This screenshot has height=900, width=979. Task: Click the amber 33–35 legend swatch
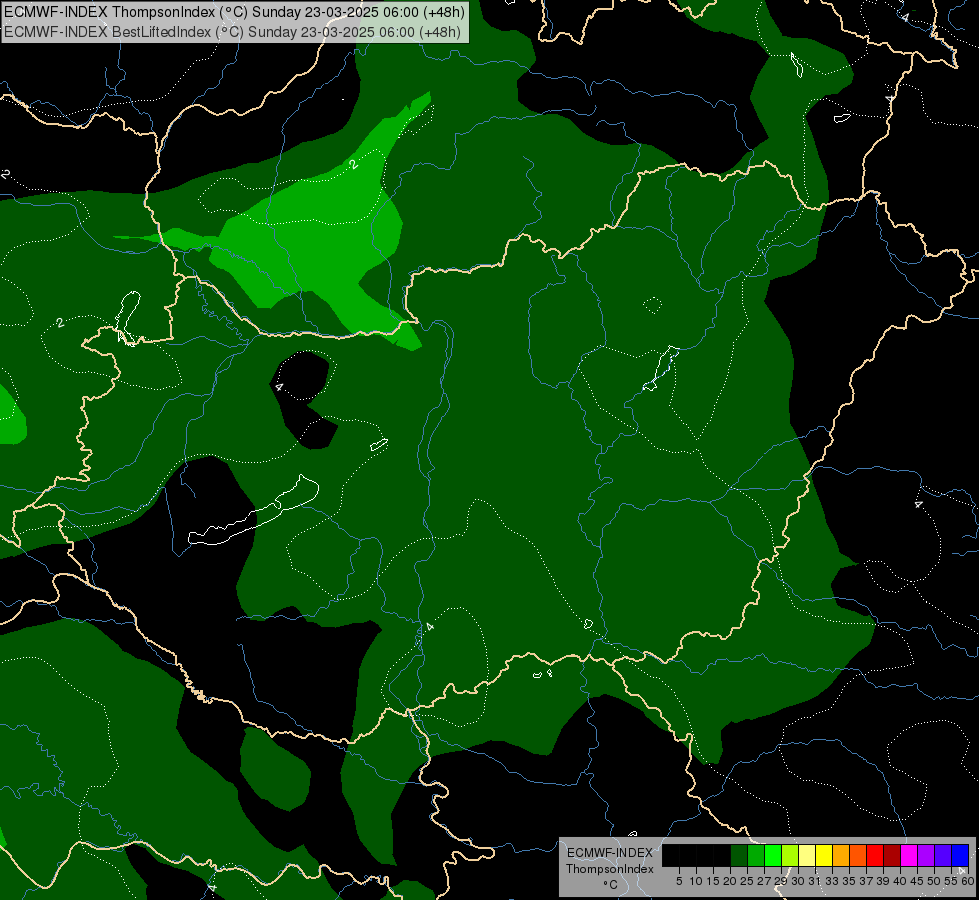click(841, 855)
